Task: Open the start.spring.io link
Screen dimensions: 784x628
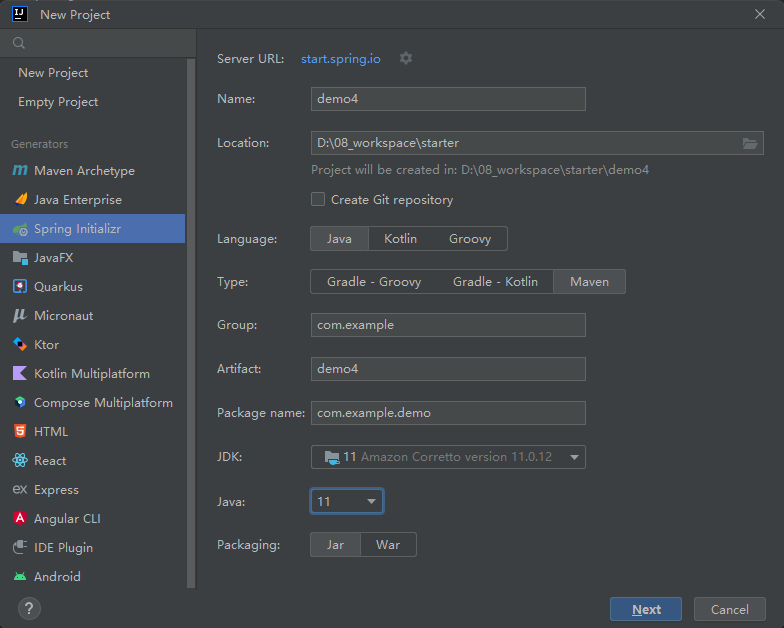Action: click(341, 59)
